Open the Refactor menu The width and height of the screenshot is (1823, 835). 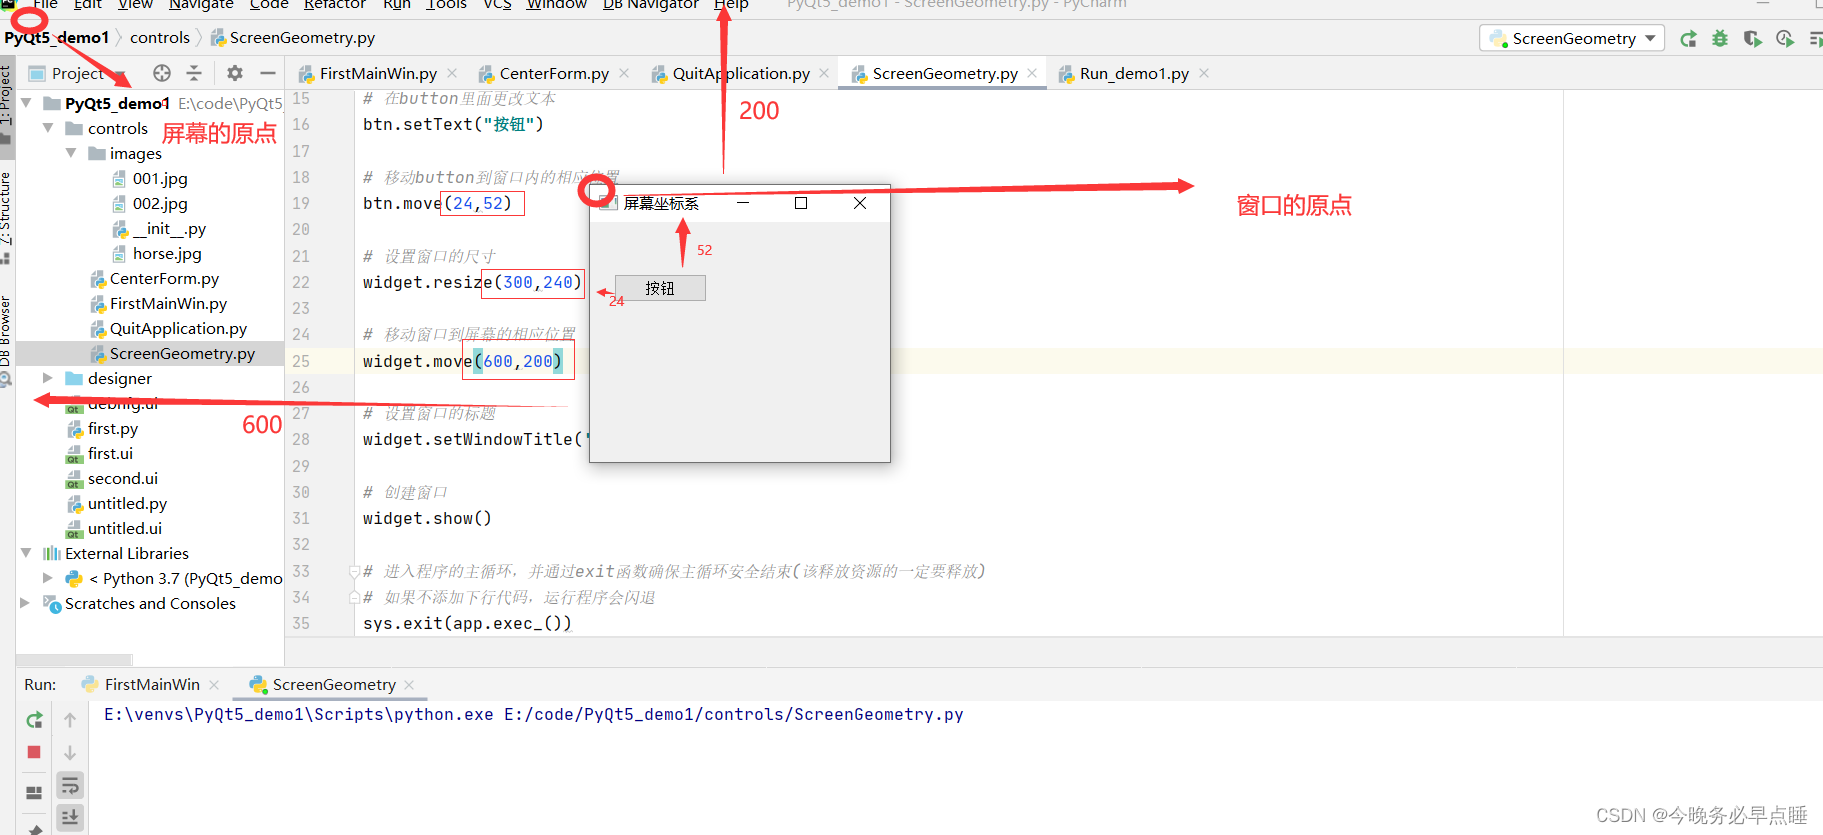(x=335, y=5)
